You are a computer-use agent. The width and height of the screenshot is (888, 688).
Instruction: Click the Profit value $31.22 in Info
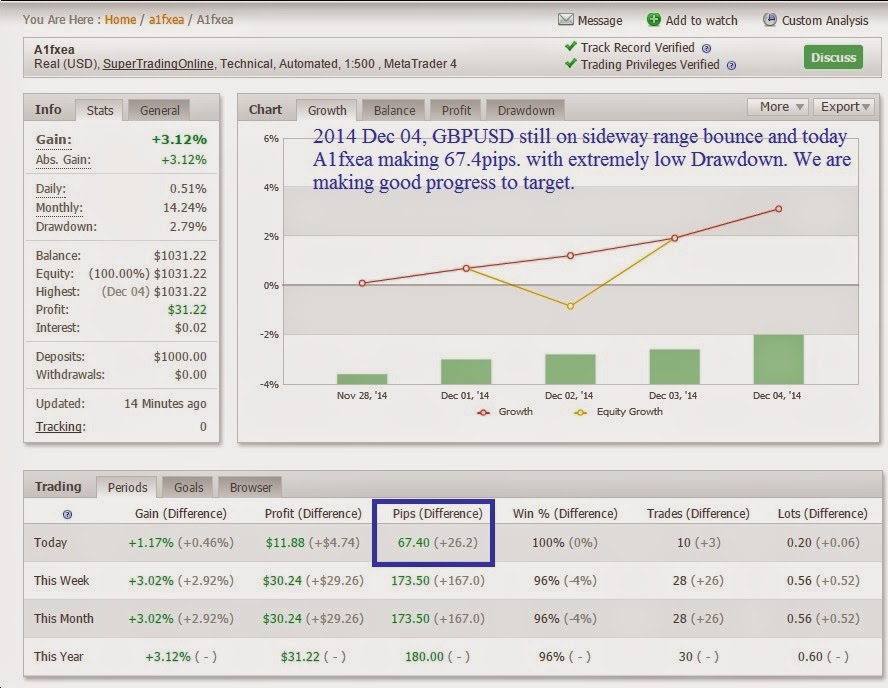click(x=187, y=310)
